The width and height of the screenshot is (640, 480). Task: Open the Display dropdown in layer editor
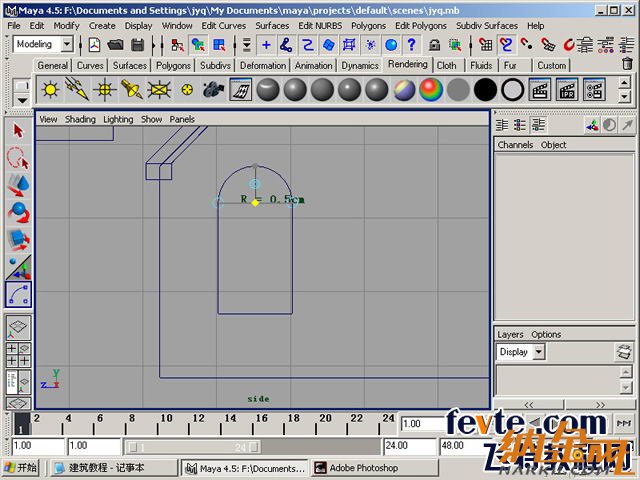(x=539, y=352)
